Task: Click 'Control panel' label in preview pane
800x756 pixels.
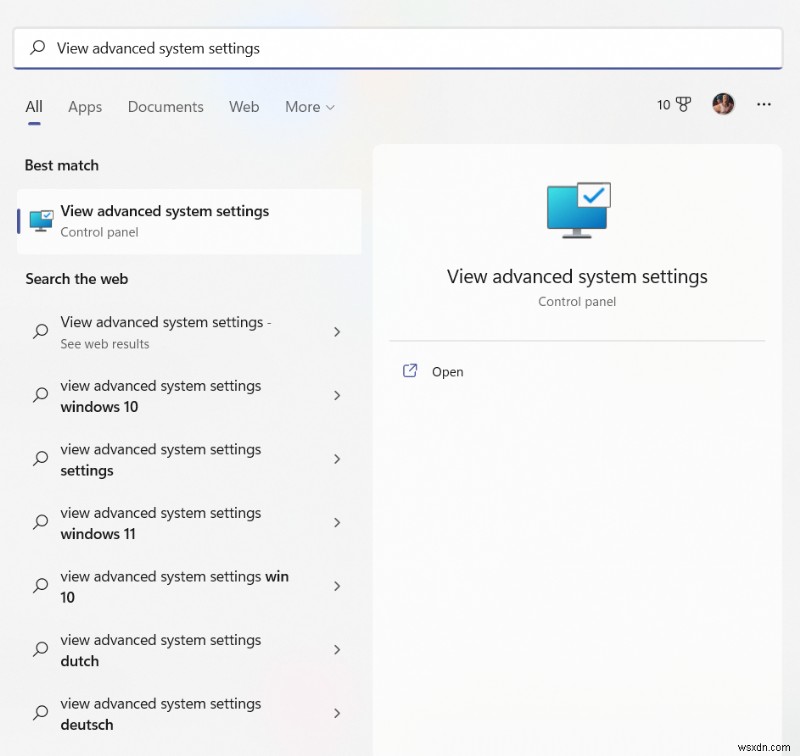Action: pos(577,301)
